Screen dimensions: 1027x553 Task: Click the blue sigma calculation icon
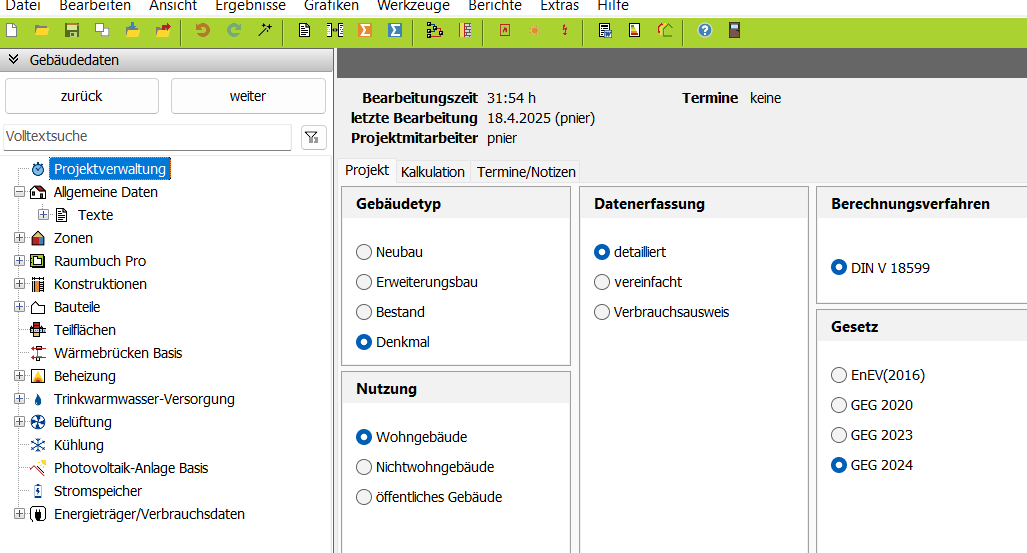pyautogui.click(x=395, y=30)
